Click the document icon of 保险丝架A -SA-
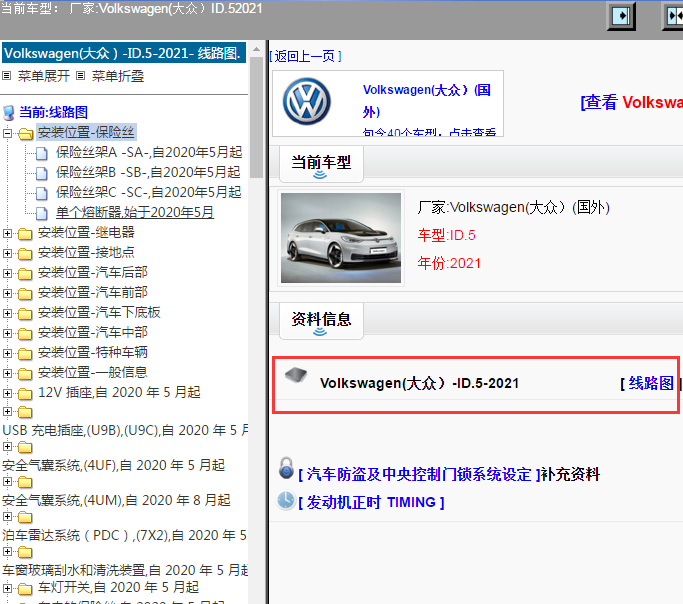The height and width of the screenshot is (604, 683). [x=41, y=153]
